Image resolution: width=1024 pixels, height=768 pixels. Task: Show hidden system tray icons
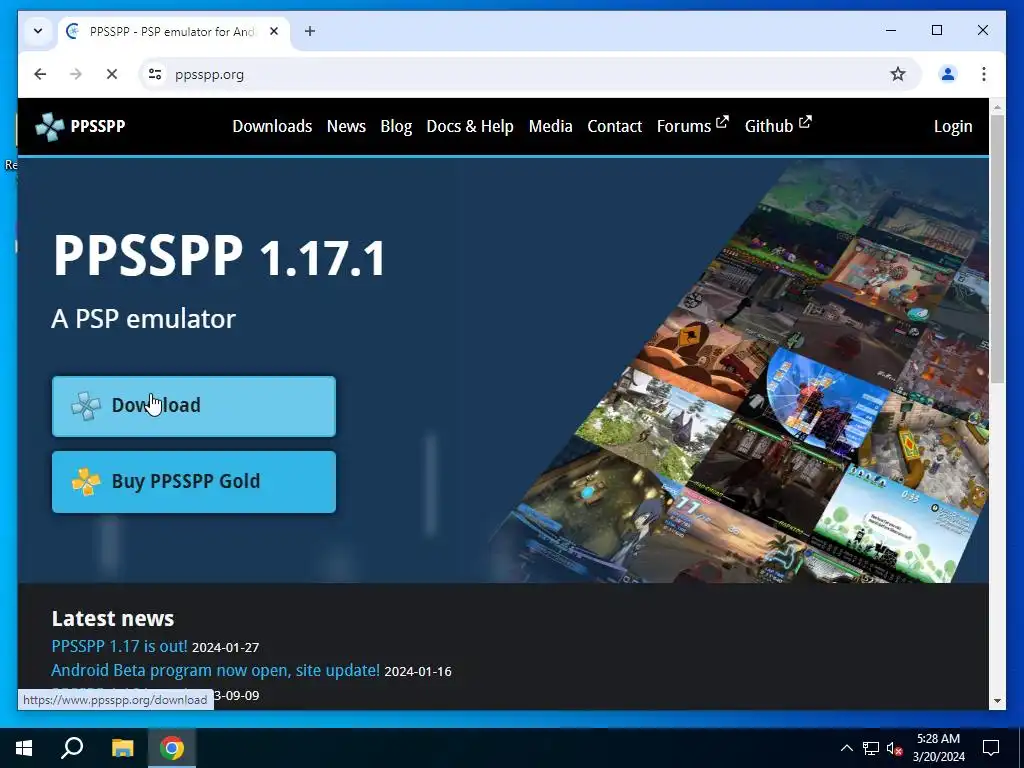(x=846, y=748)
